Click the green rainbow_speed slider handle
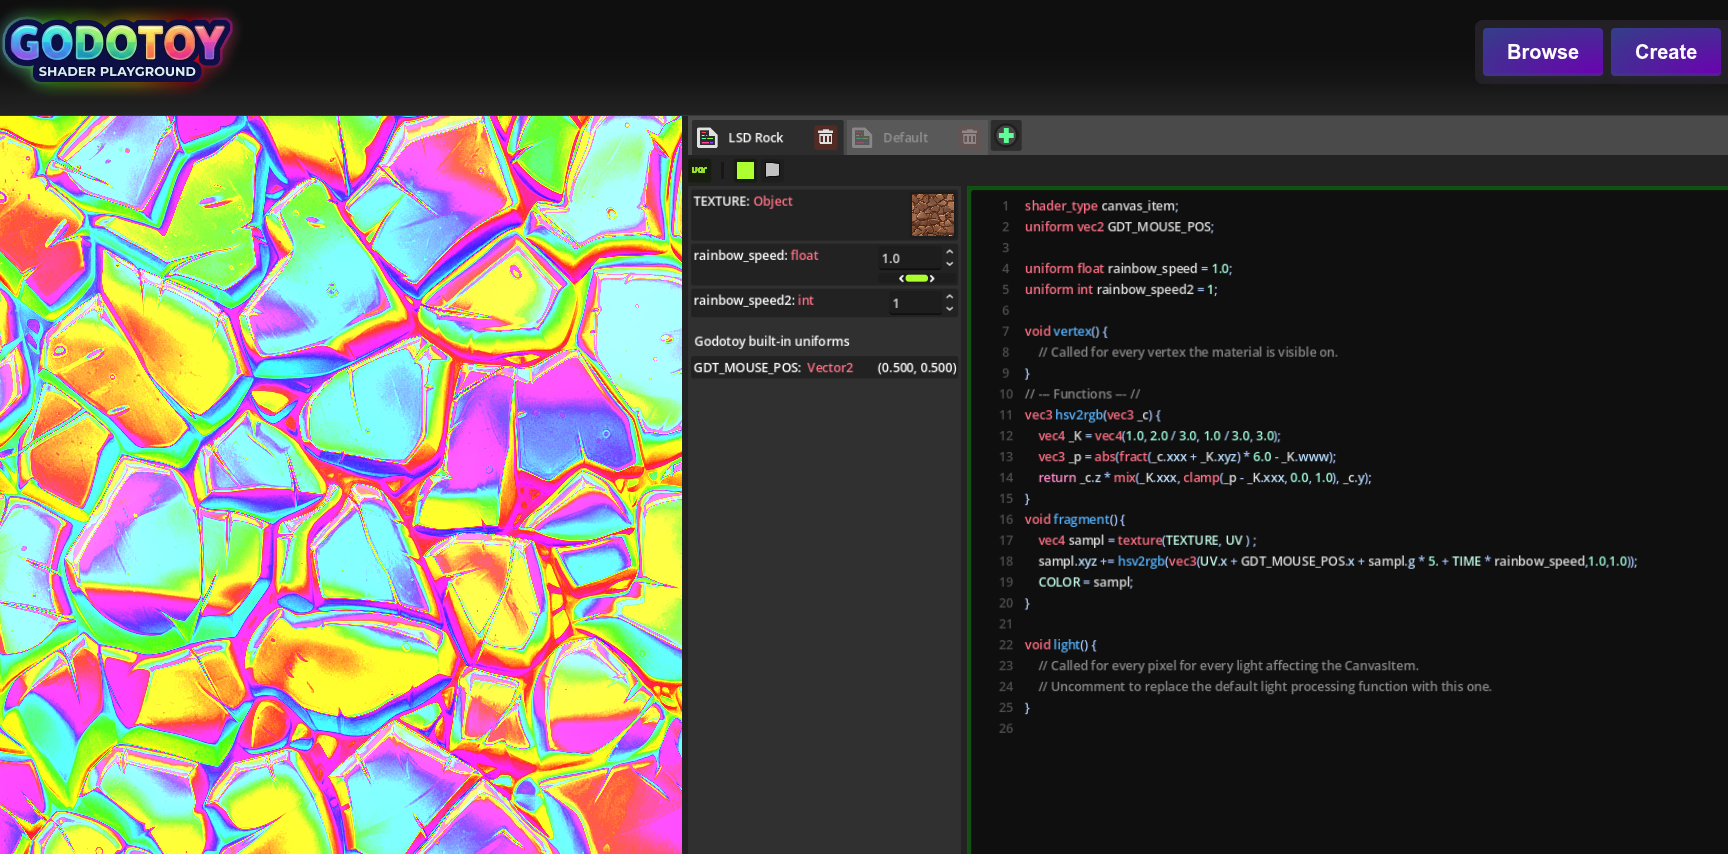 coord(917,278)
